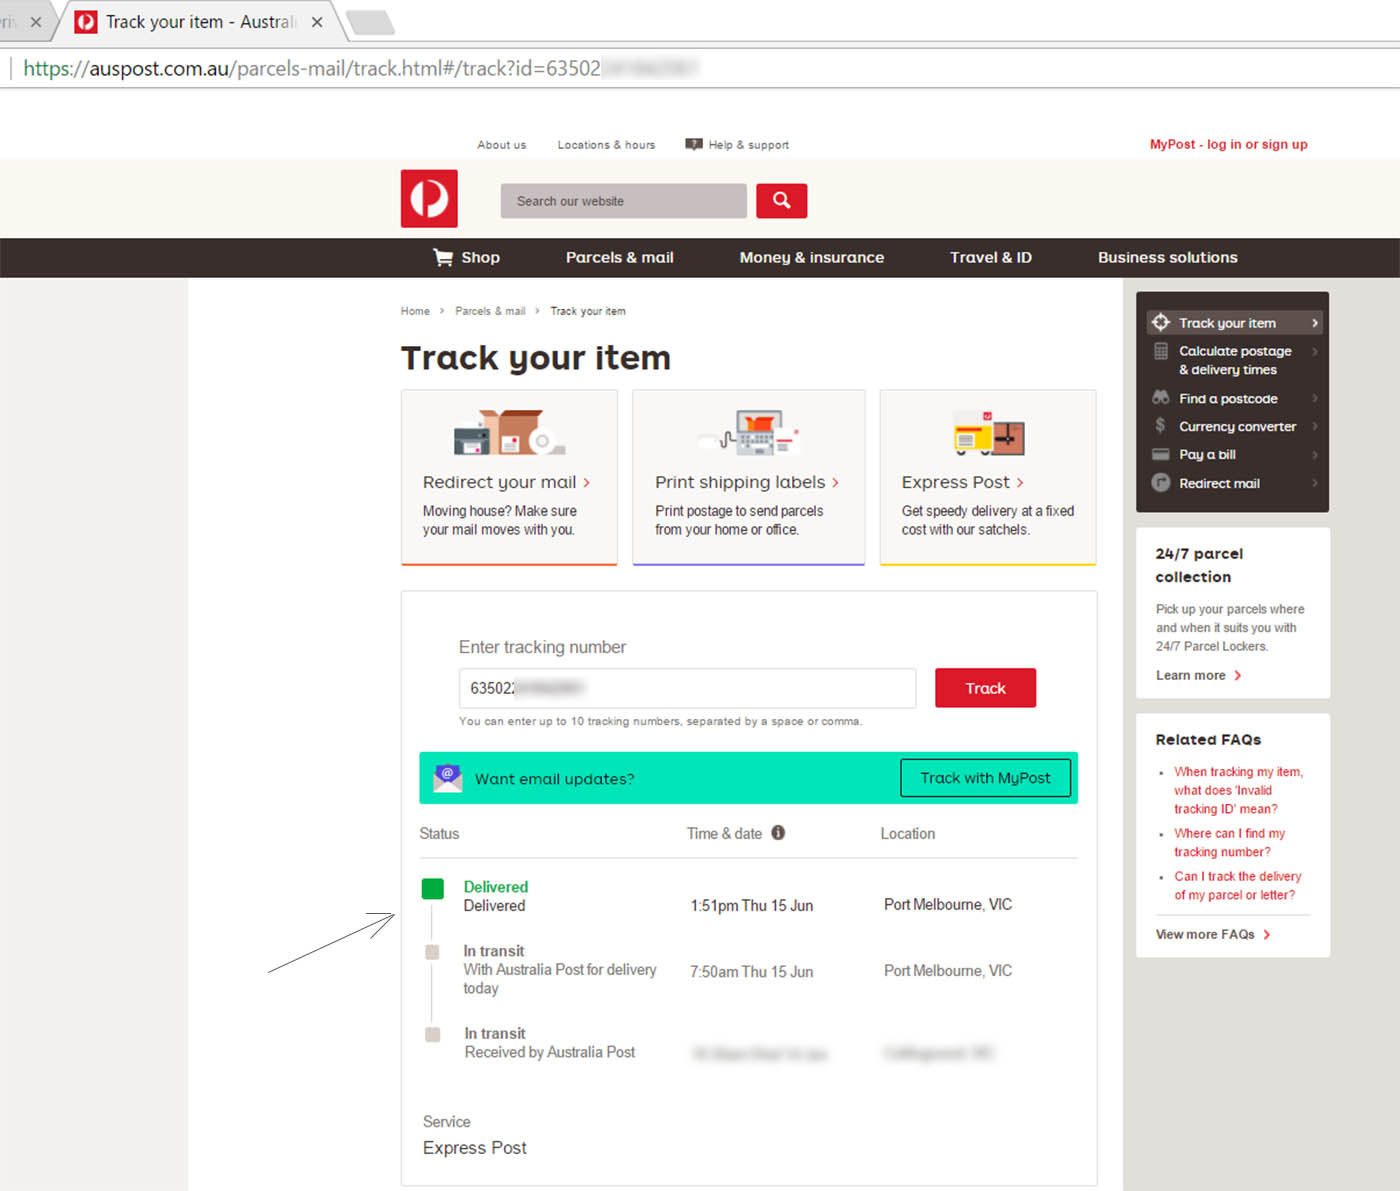Click the Express Post satchel illustration
The image size is (1400, 1191).
point(988,432)
